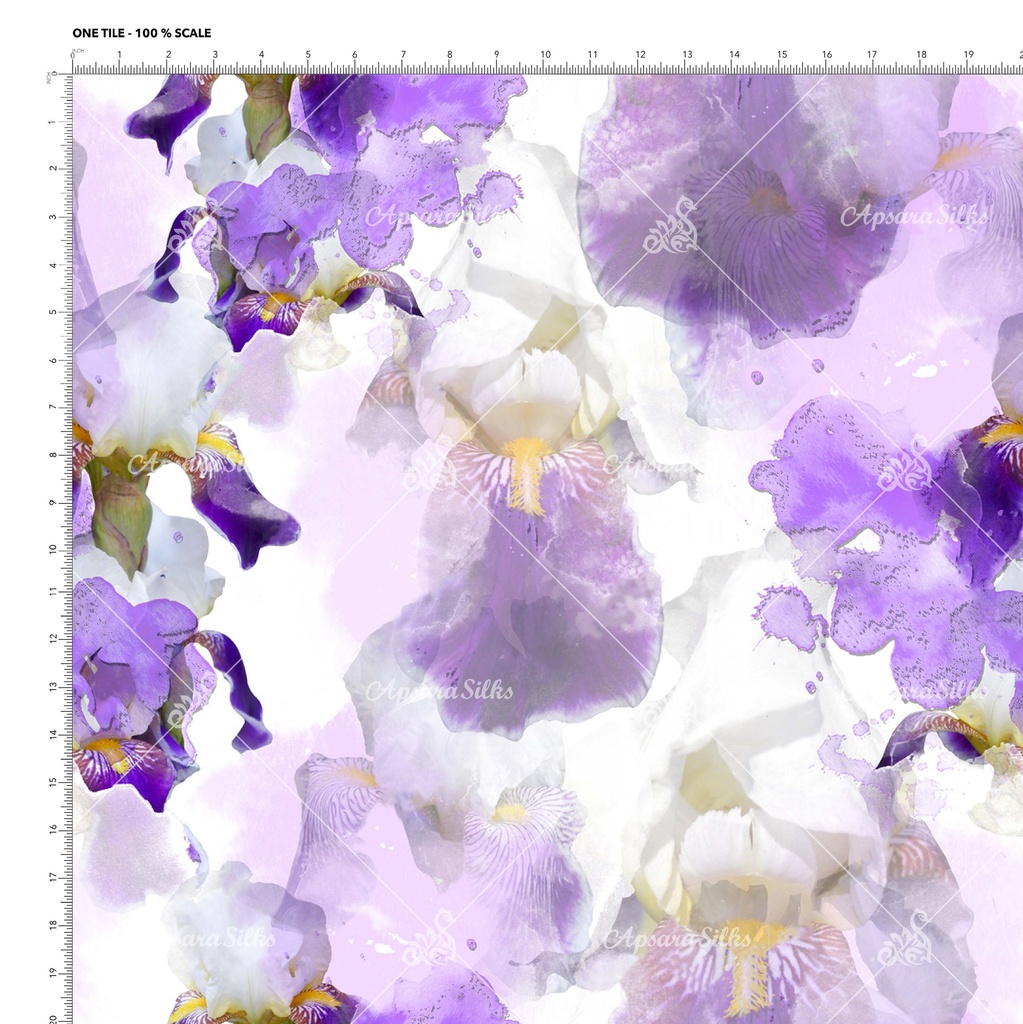Click the Apsara Silks watermark below the central iris
Image resolution: width=1023 pixels, height=1024 pixels.
coord(438,690)
